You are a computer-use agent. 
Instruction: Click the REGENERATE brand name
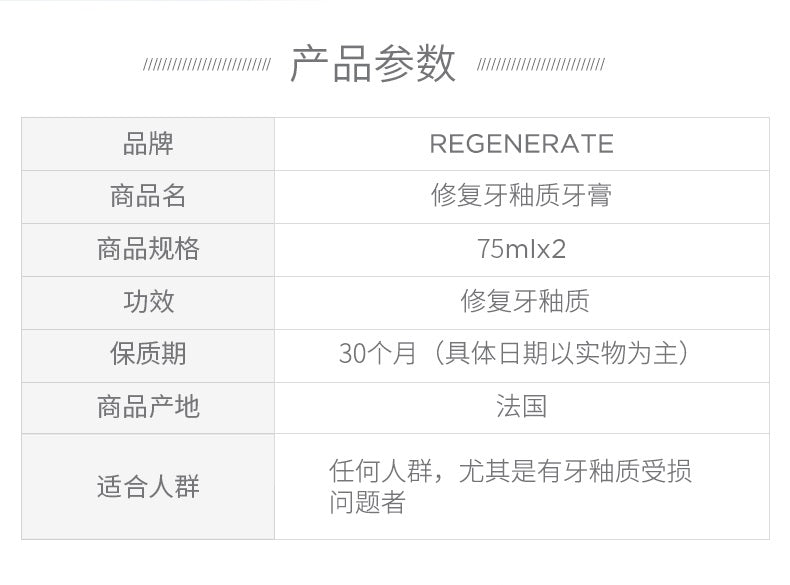[521, 144]
